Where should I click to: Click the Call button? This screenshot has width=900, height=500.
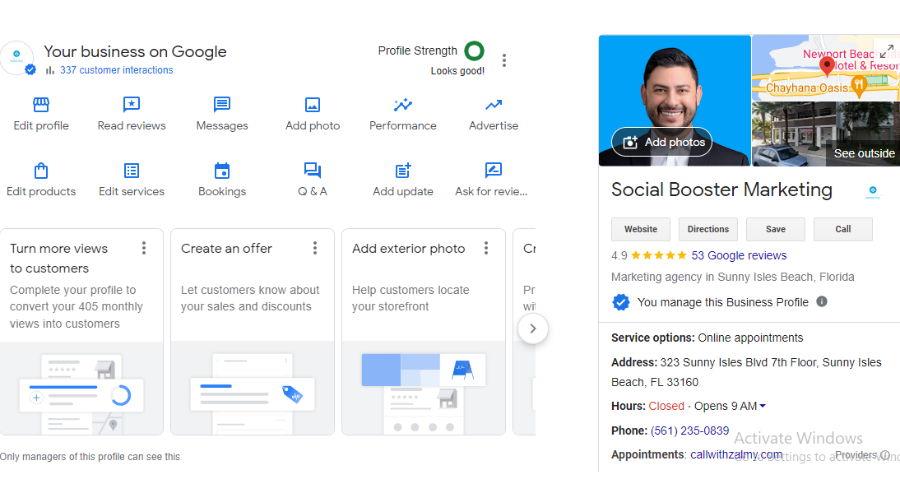click(843, 229)
